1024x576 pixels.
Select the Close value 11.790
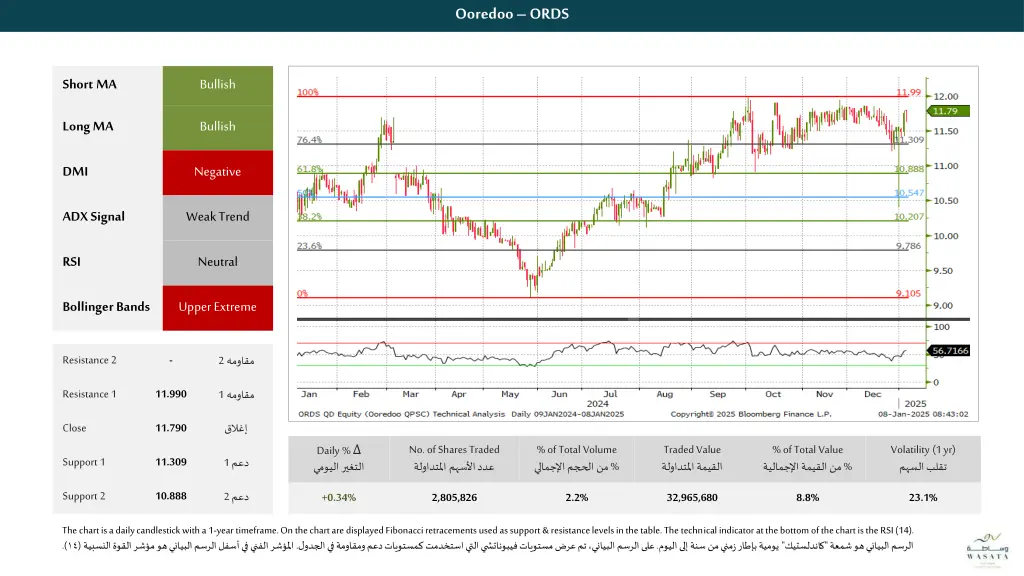(171, 428)
